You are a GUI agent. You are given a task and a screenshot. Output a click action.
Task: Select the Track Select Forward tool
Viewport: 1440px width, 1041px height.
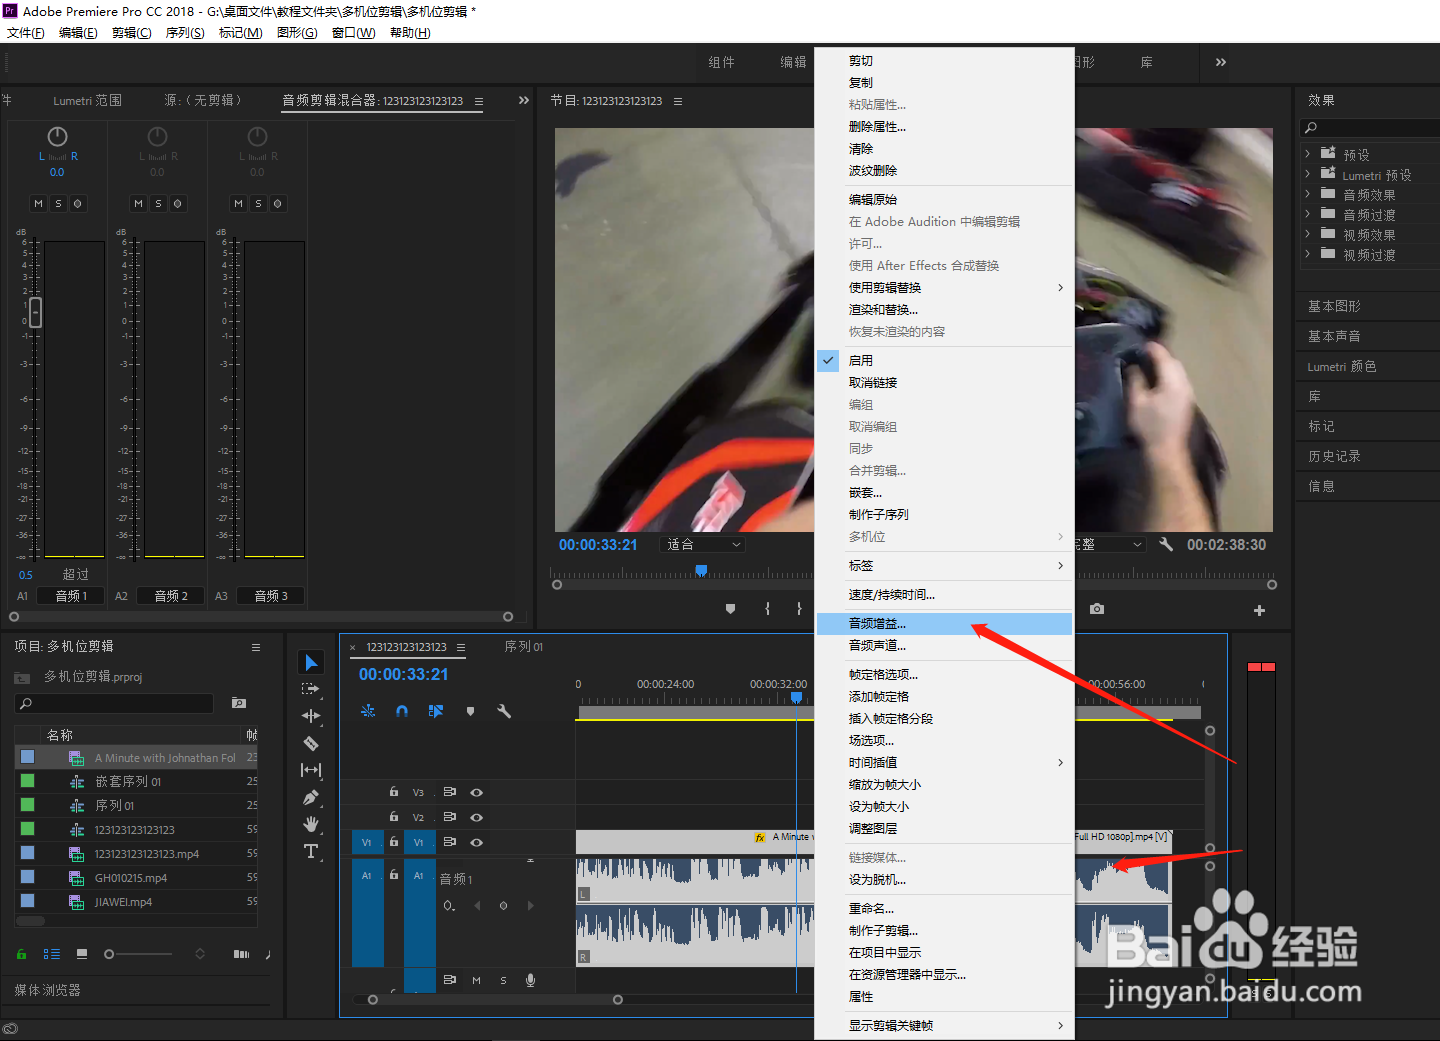(311, 689)
